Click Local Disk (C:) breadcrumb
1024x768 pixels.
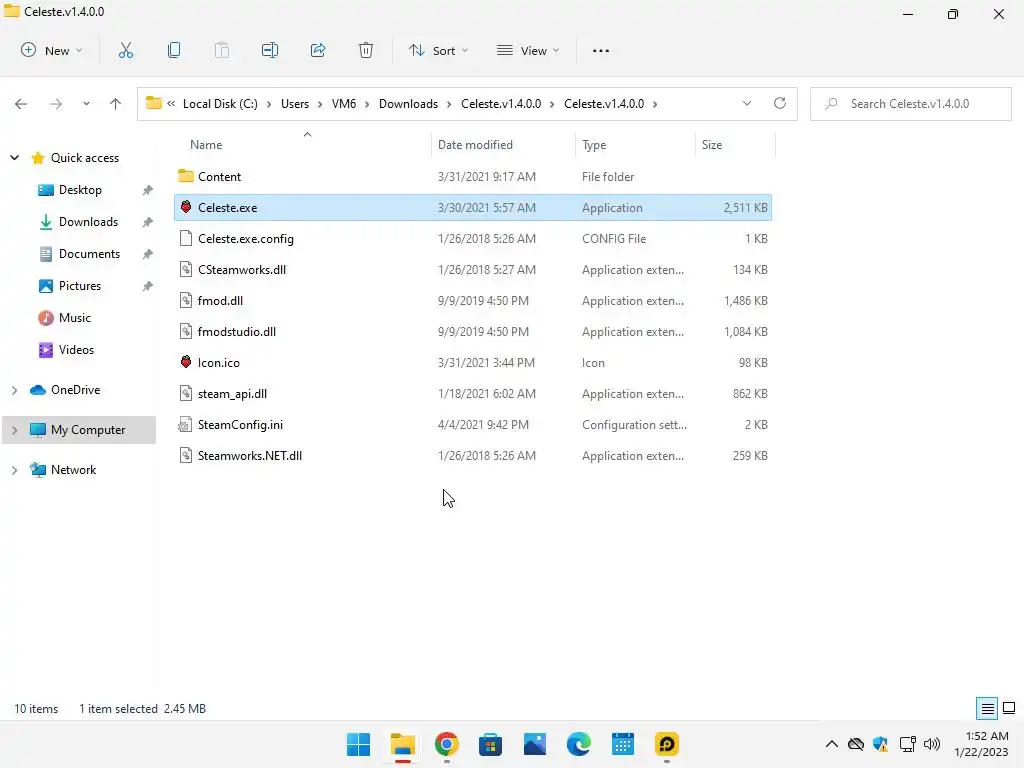pos(220,104)
